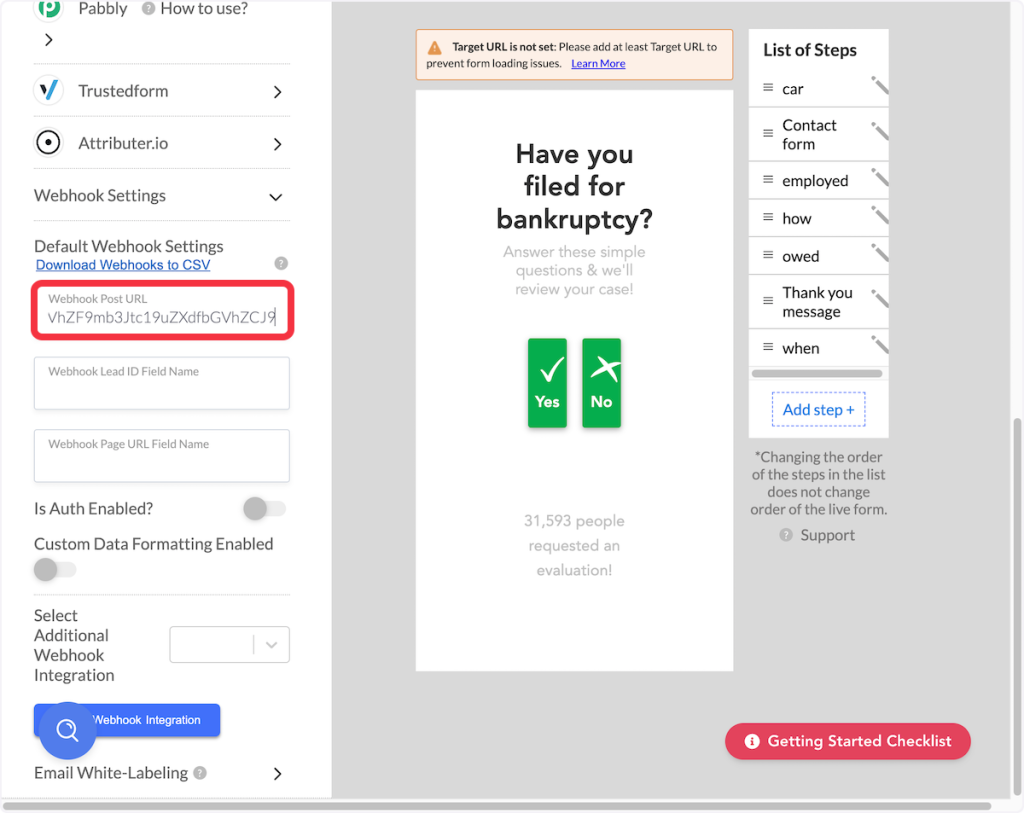The width and height of the screenshot is (1024, 813).
Task: Click the blue search magnifier bubble
Action: (x=68, y=731)
